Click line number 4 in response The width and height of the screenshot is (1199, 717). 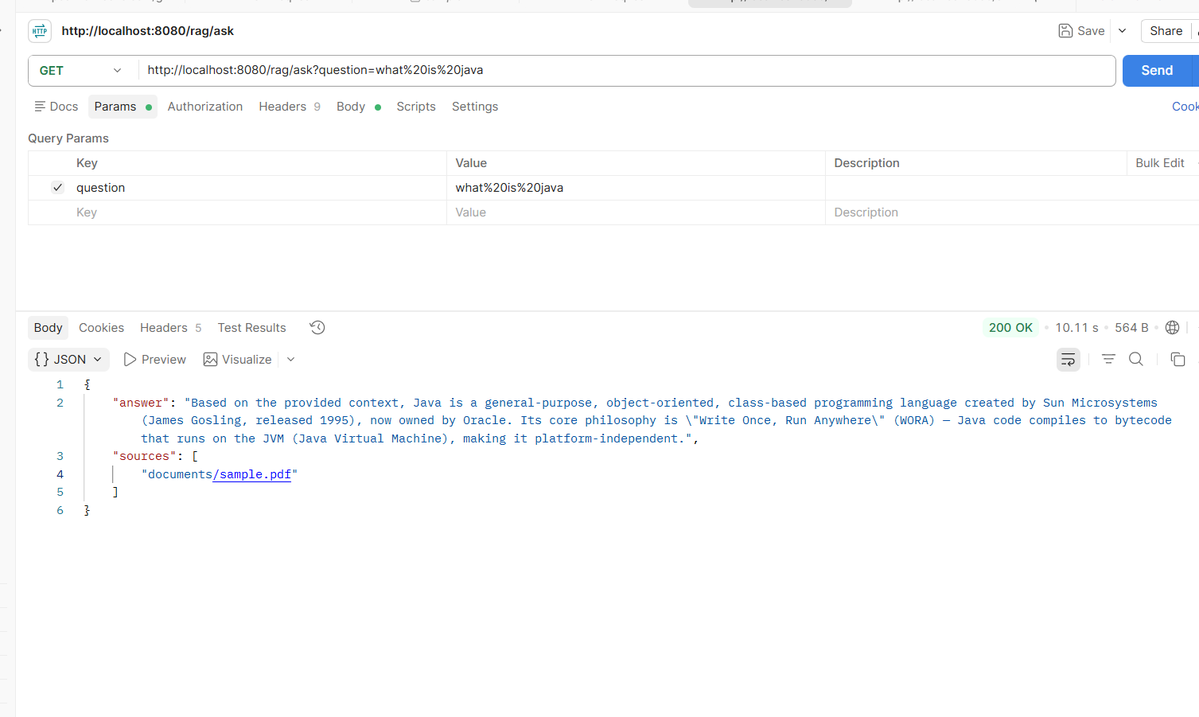(60, 475)
